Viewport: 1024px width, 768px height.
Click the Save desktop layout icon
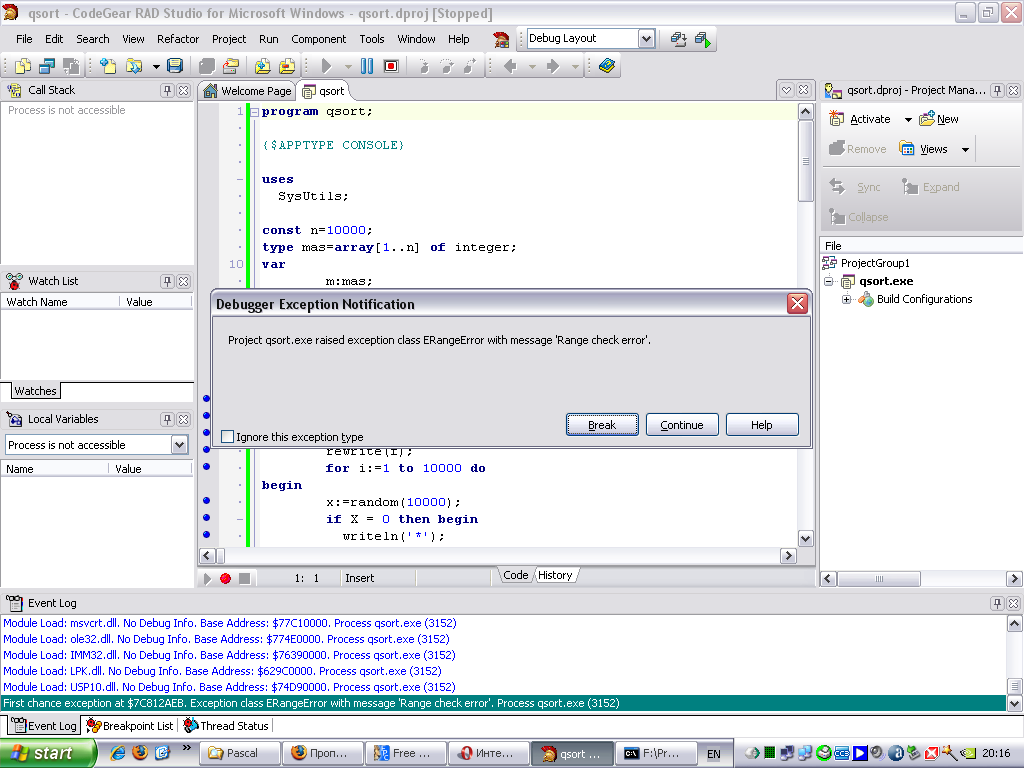pos(679,39)
